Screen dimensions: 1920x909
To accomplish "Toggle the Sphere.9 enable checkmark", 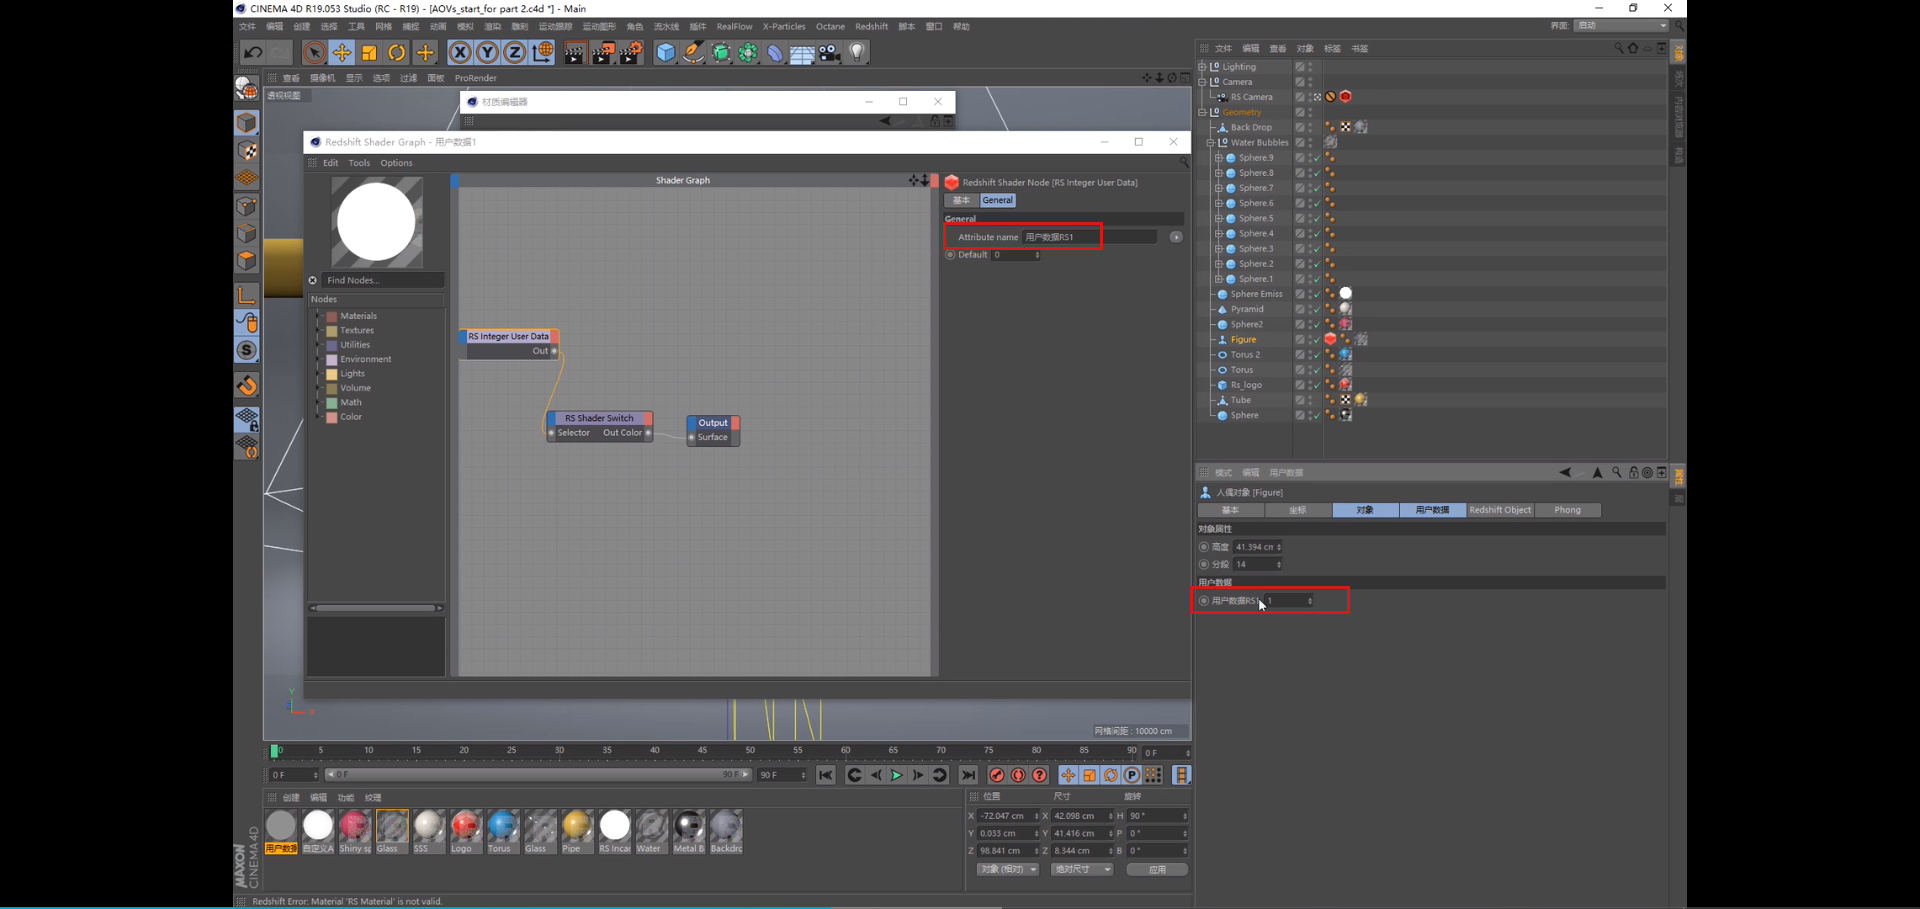I will [1316, 158].
